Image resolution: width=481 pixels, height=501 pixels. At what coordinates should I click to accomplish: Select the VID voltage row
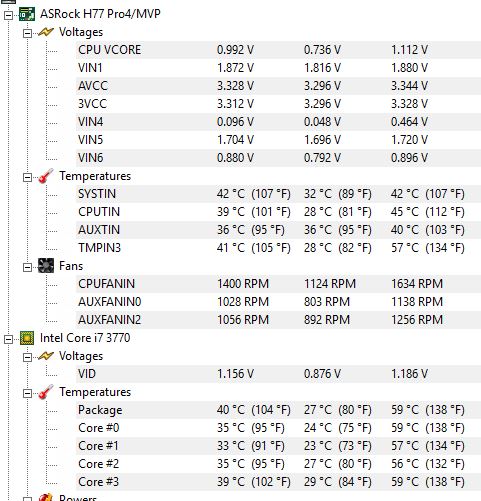coord(278,374)
